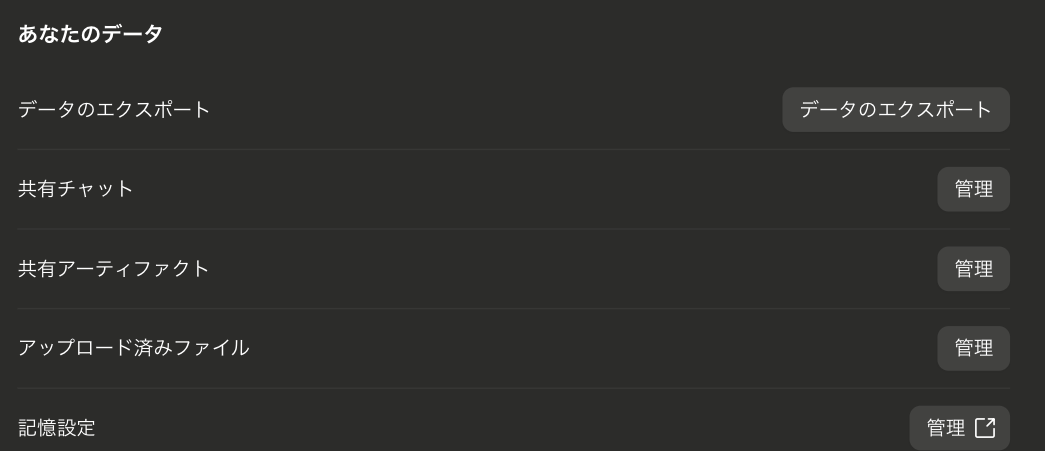Select the あなたのデータ section heading

(x=91, y=33)
